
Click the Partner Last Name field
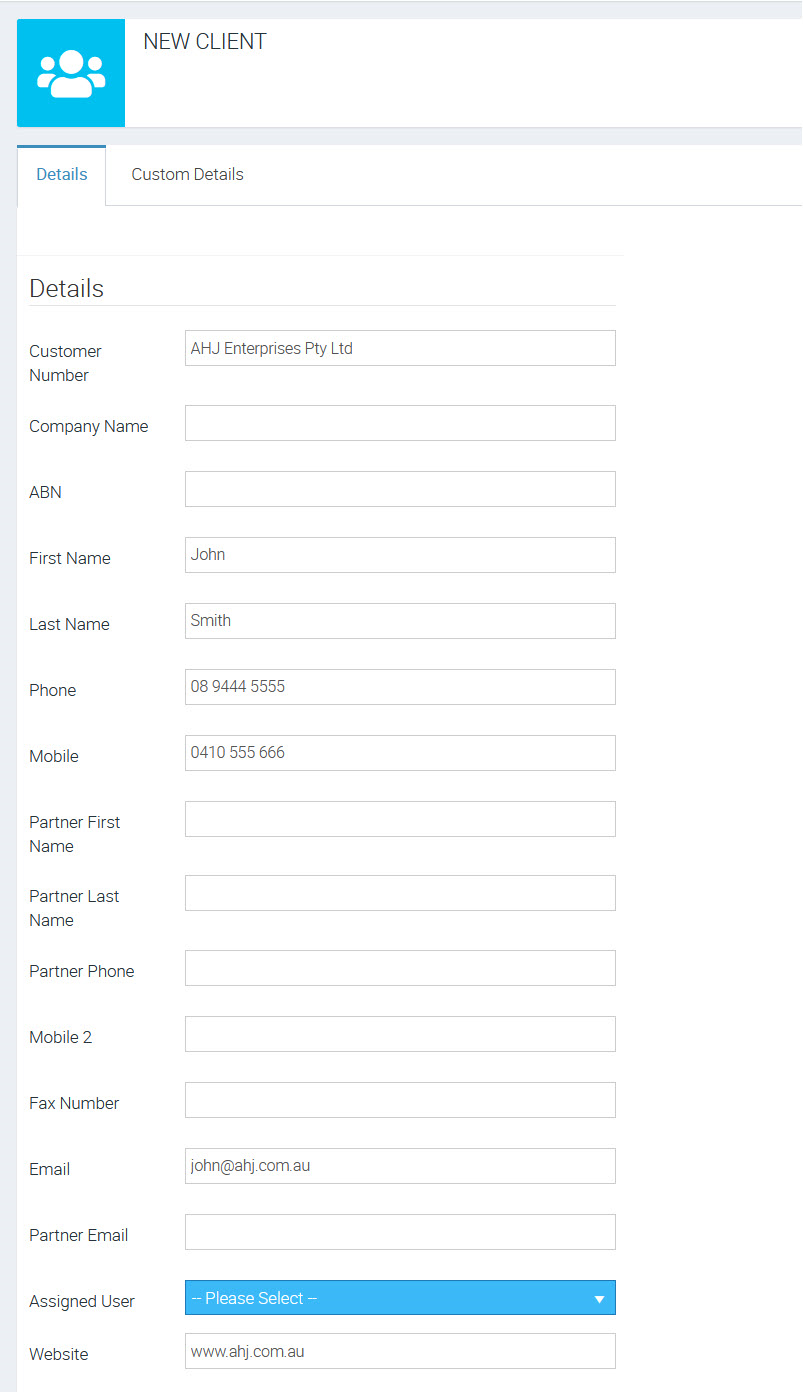[x=400, y=893]
